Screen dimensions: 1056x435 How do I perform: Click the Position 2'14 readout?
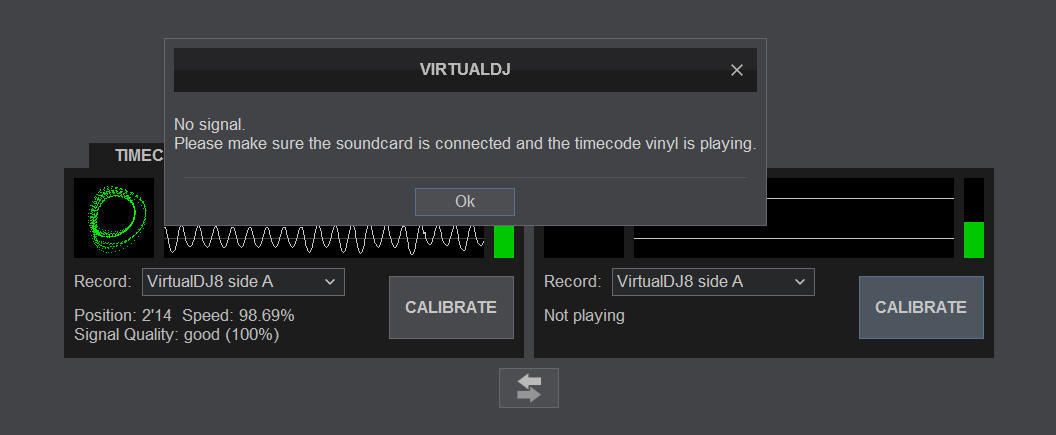(x=122, y=315)
